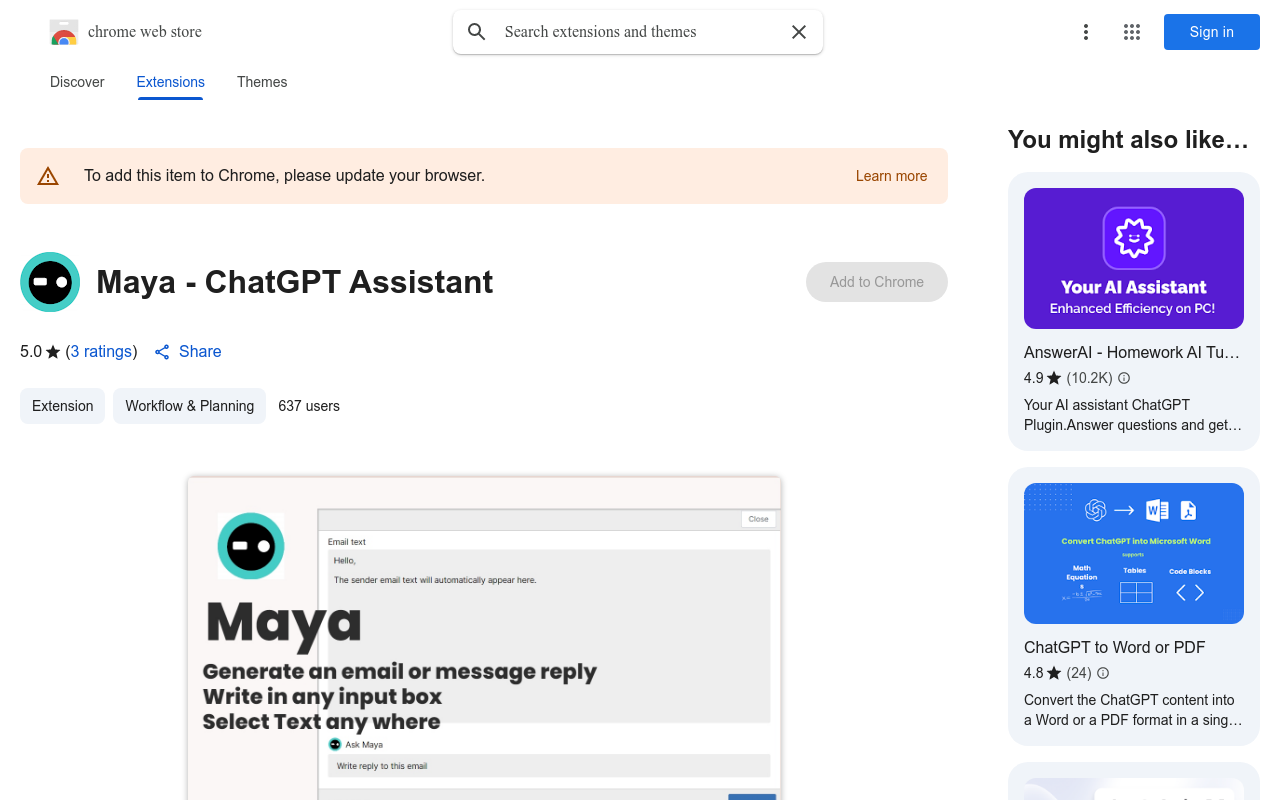
Task: Open AnswerAI - Homework AI Tutor title
Action: 1132,352
